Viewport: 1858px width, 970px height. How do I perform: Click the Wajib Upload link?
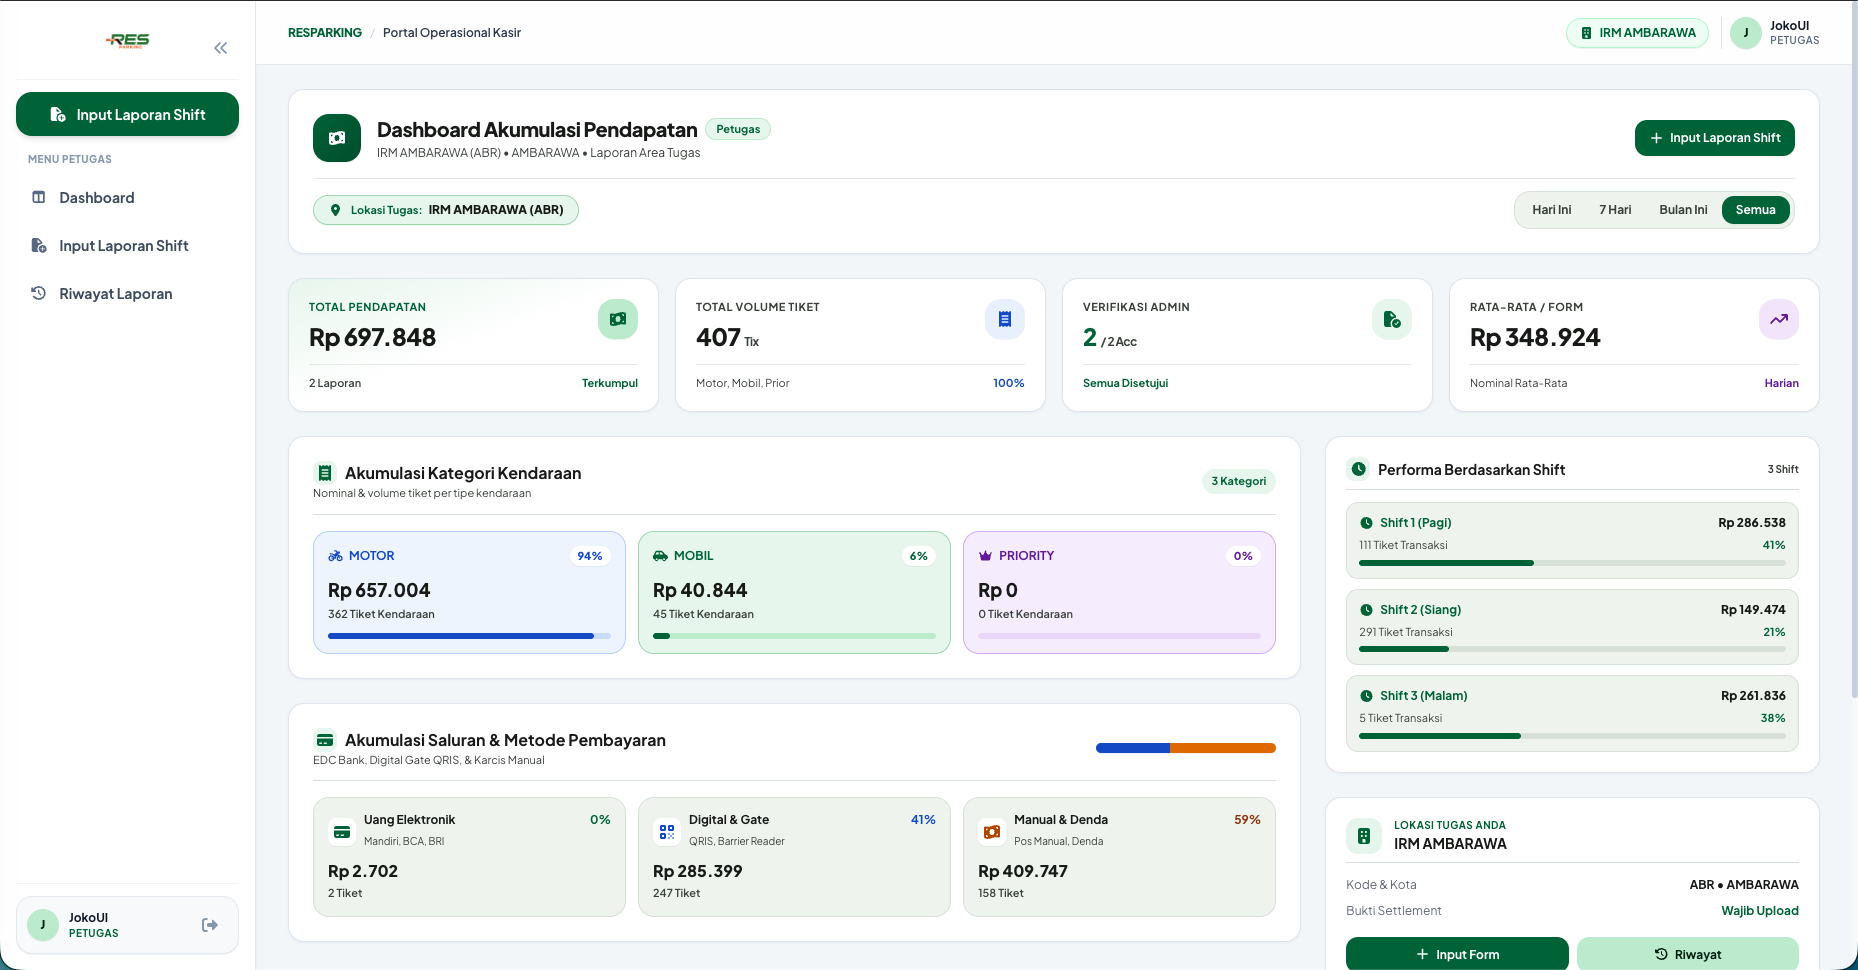tap(1760, 911)
